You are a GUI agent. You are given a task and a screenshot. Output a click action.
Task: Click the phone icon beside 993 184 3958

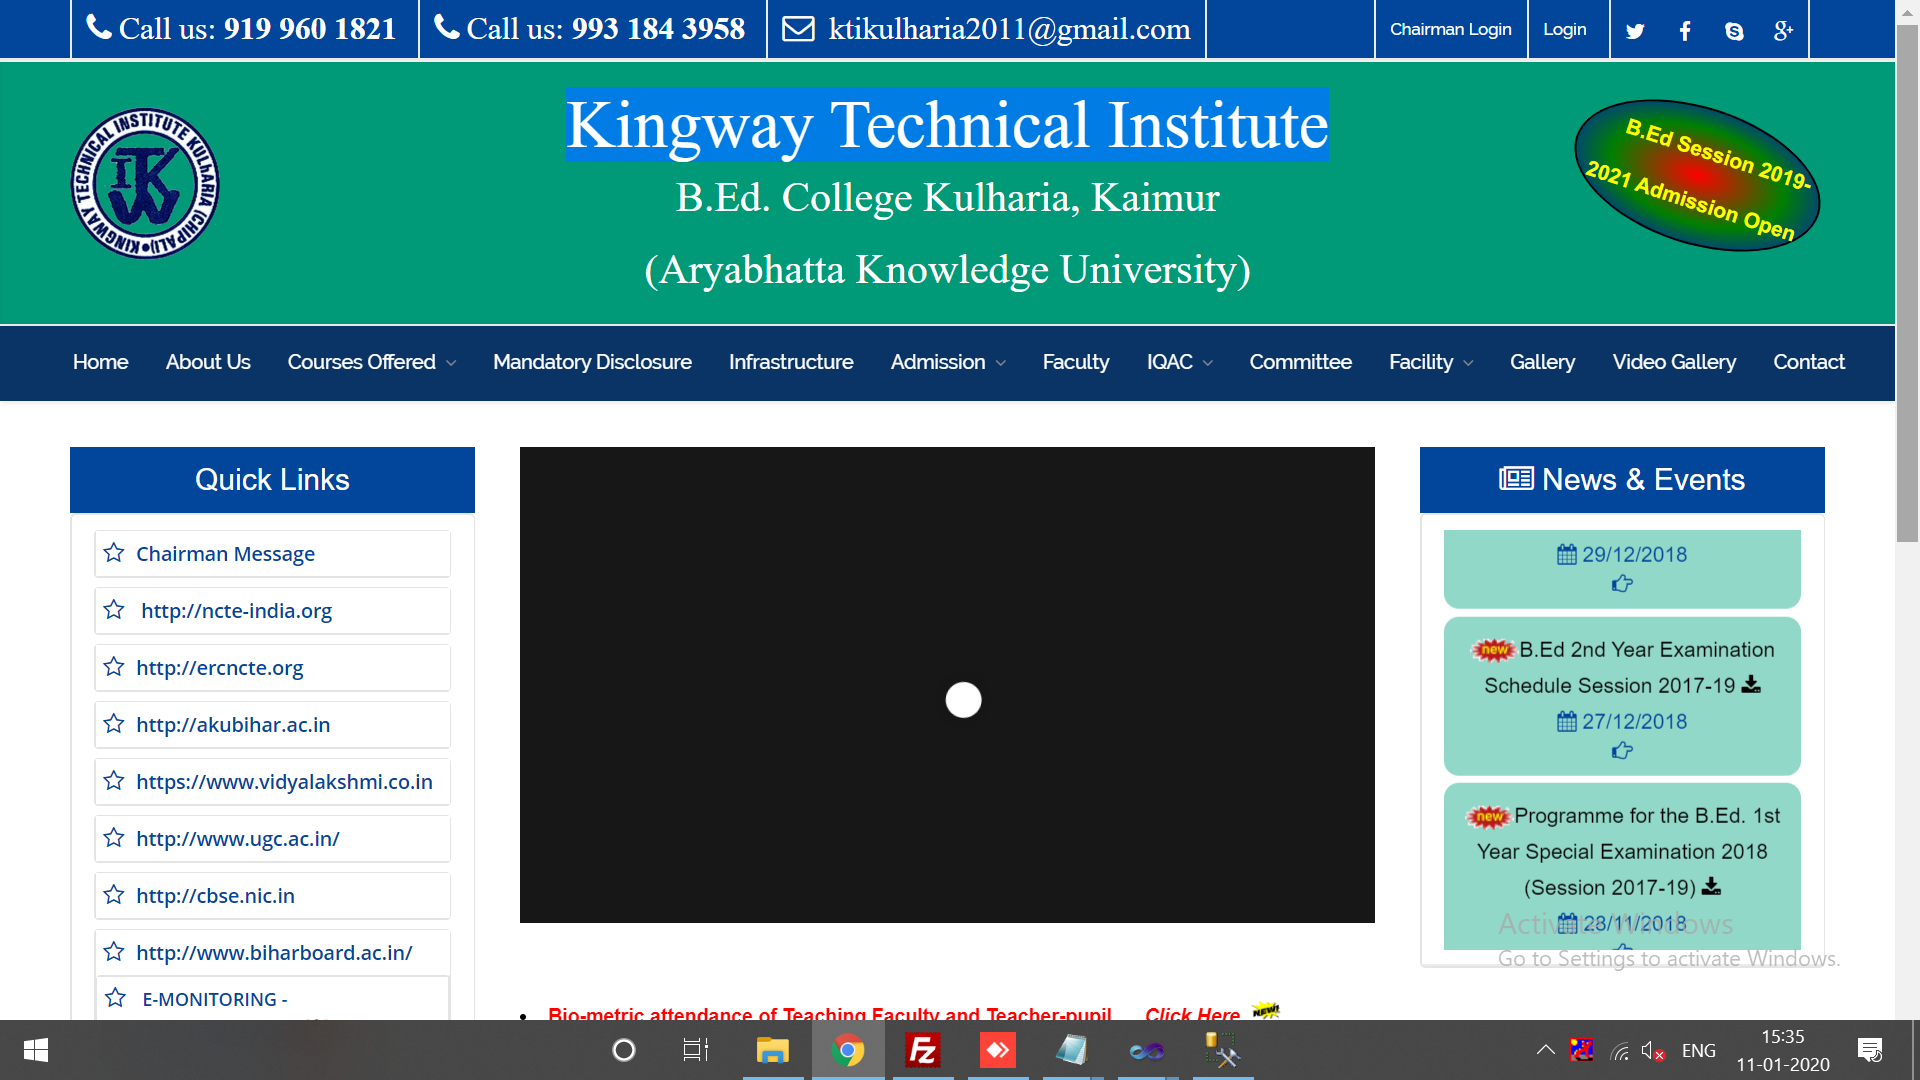click(447, 27)
